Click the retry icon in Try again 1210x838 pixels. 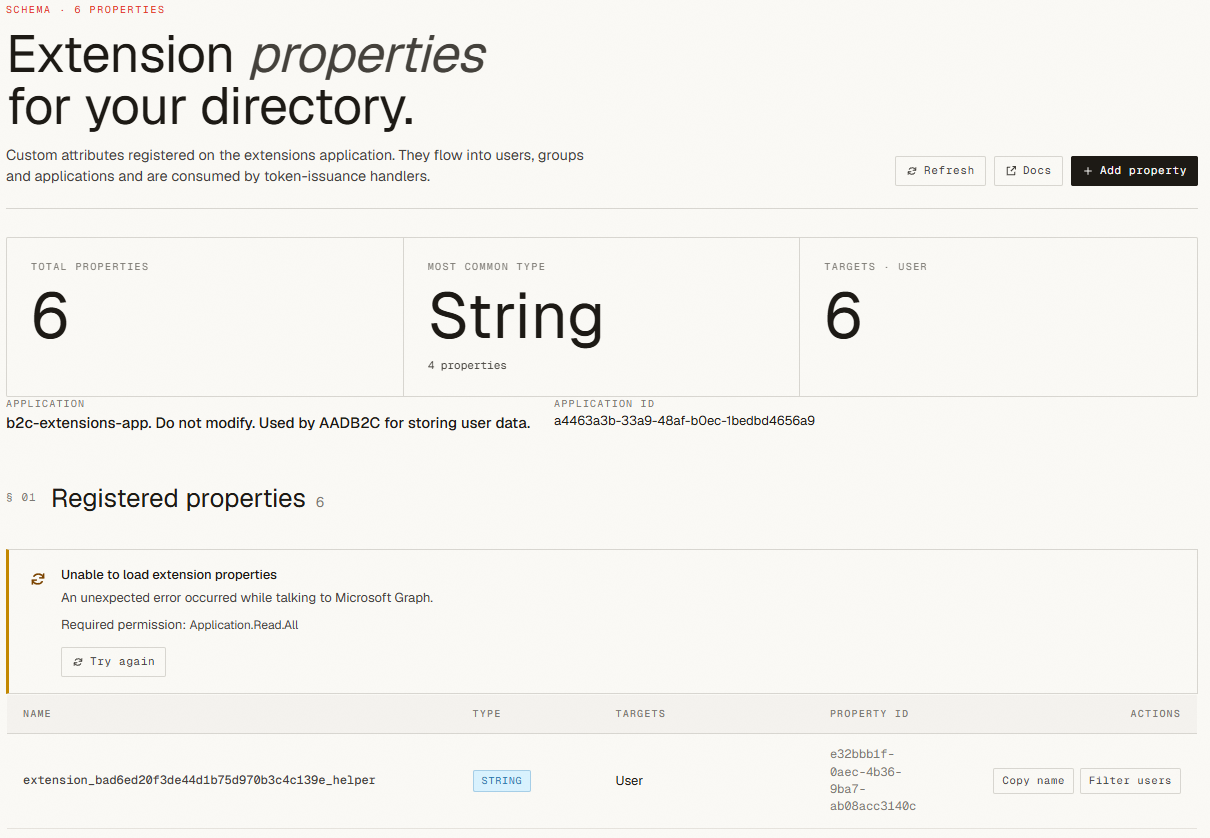tap(78, 662)
